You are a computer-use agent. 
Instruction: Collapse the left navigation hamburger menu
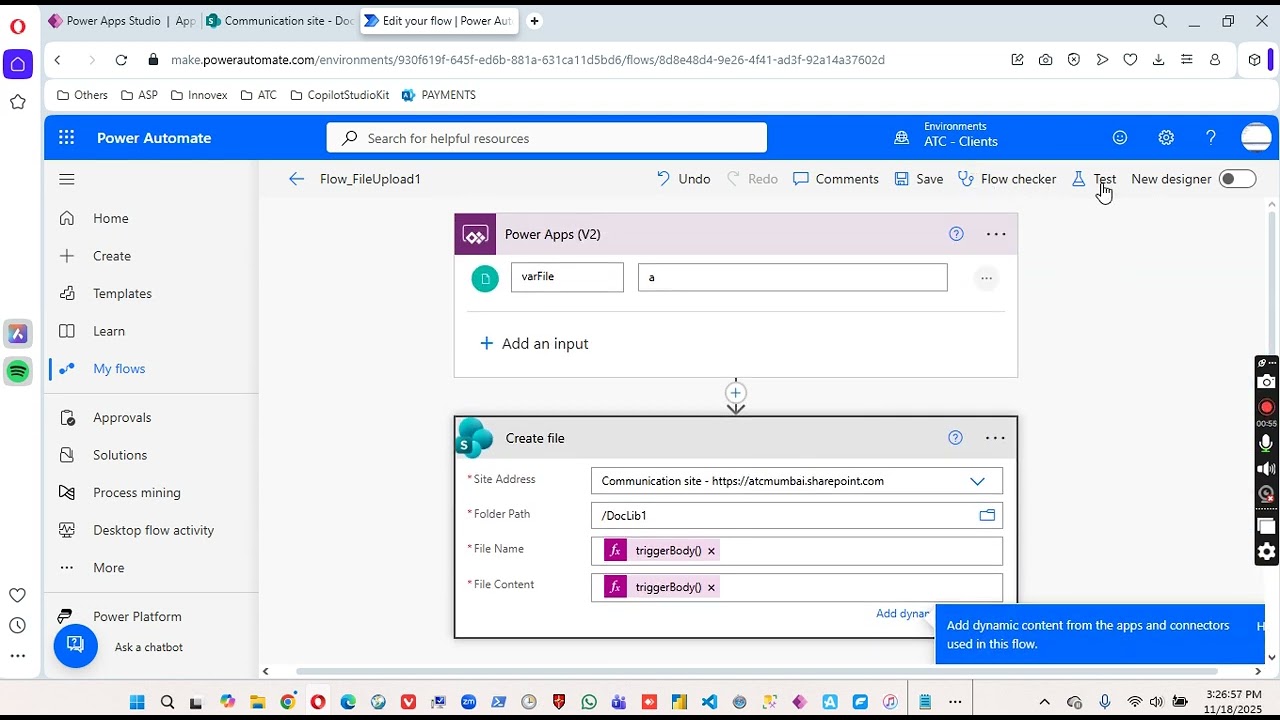[67, 179]
